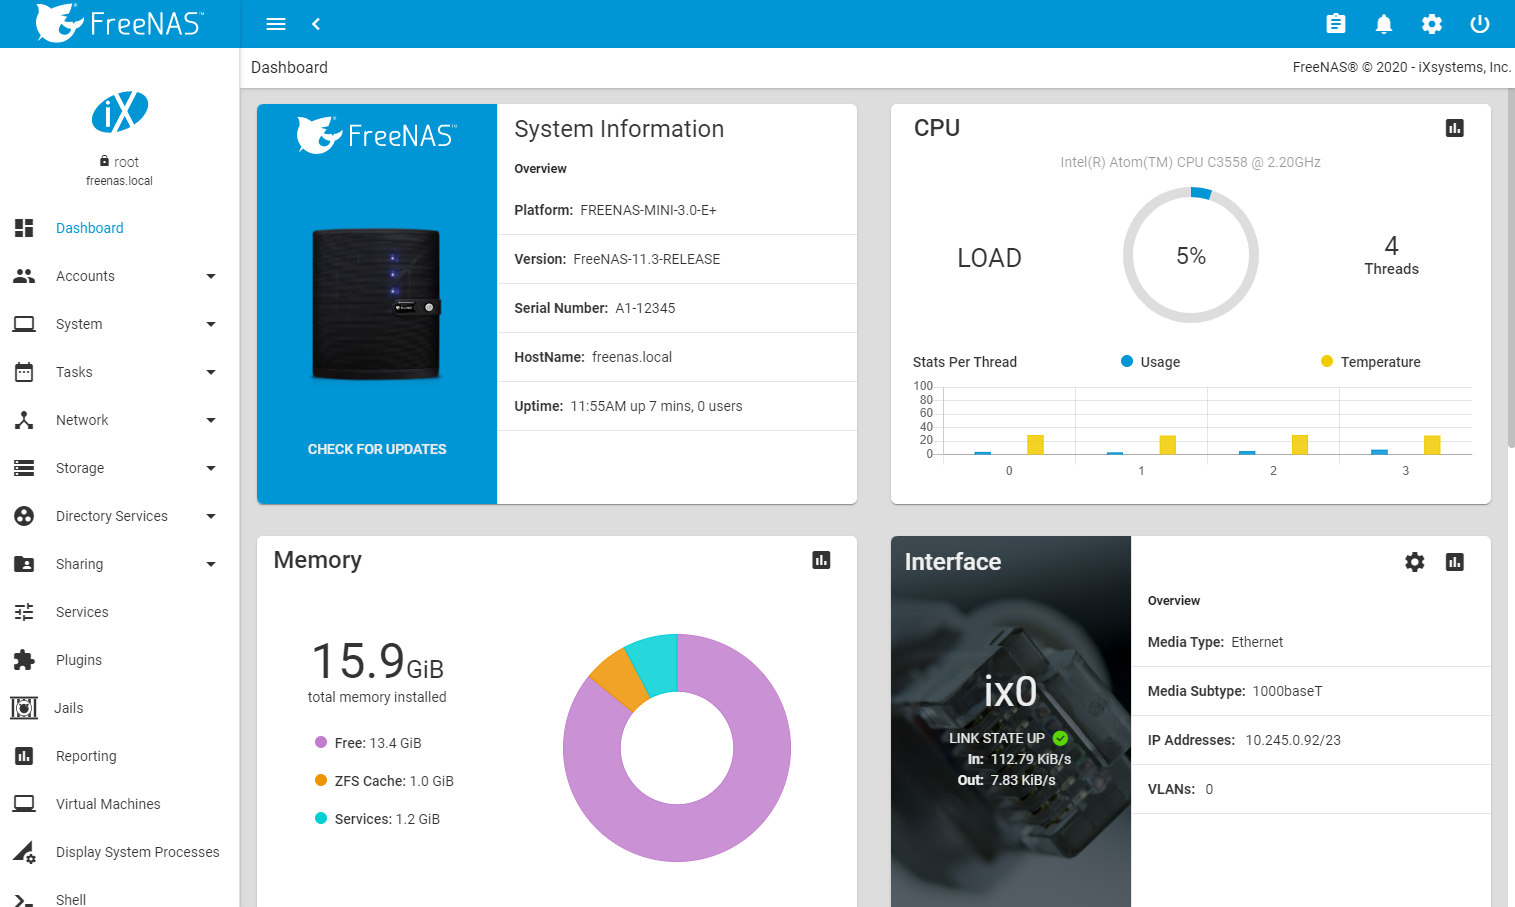The height and width of the screenshot is (907, 1515).
Task: Open the Task Manager clipboard icon
Action: coord(1336,24)
